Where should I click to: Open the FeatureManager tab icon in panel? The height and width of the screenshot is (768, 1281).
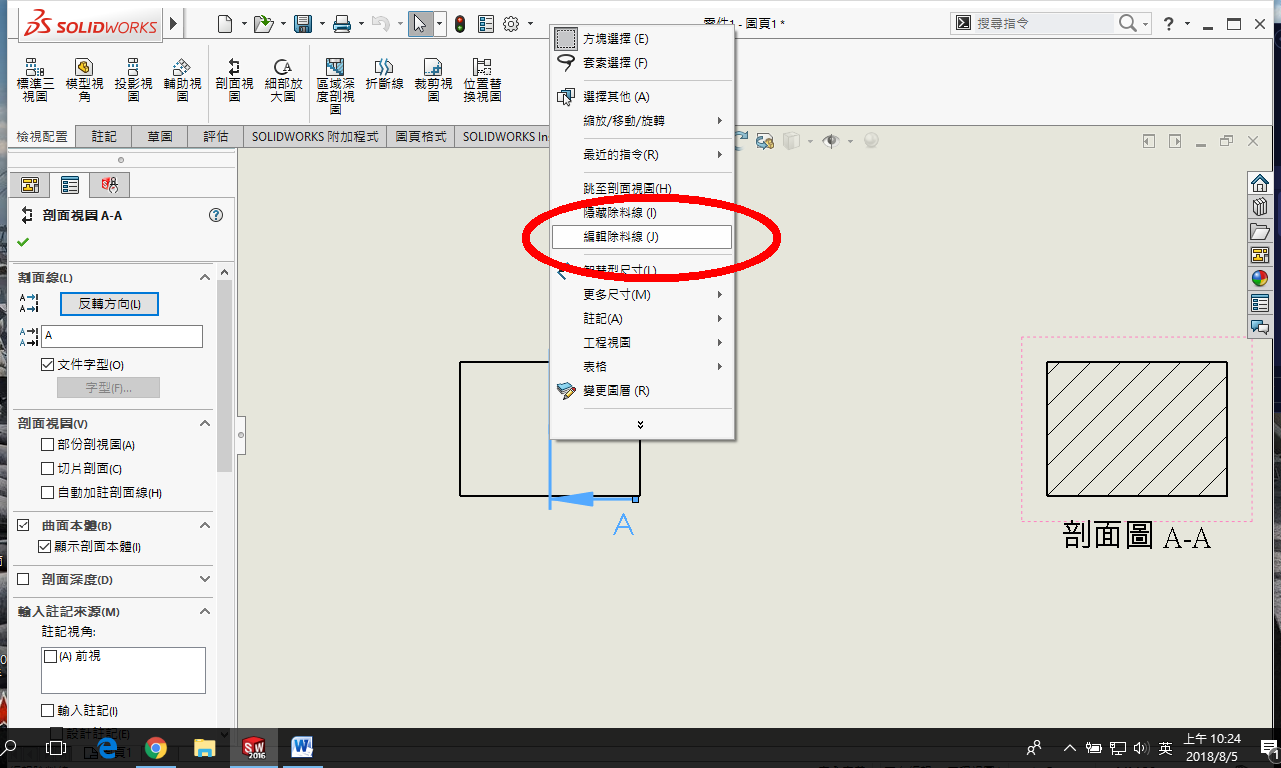[29, 185]
